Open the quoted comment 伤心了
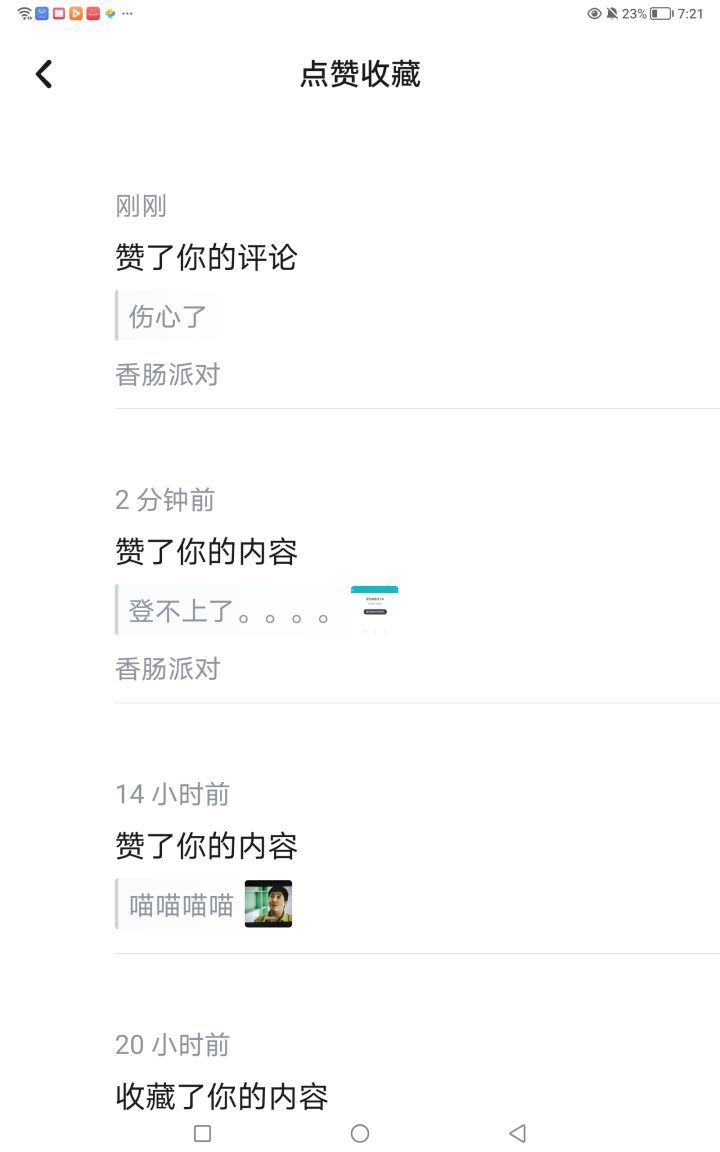Viewport: 720px width, 1152px height. 165,316
